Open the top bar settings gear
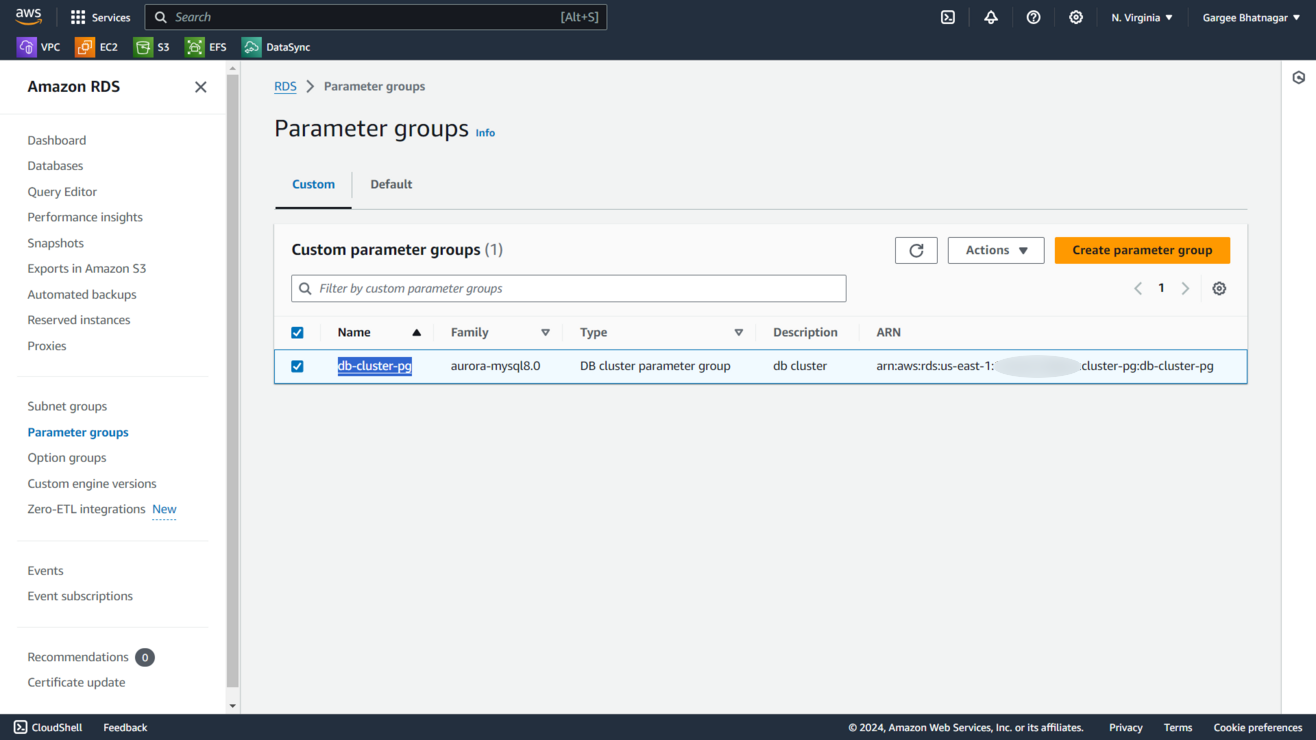 point(1076,17)
